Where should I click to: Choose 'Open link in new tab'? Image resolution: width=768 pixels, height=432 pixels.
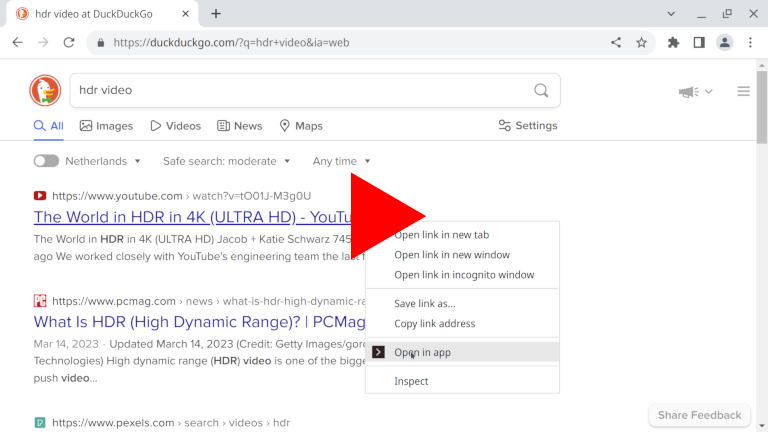462,235
